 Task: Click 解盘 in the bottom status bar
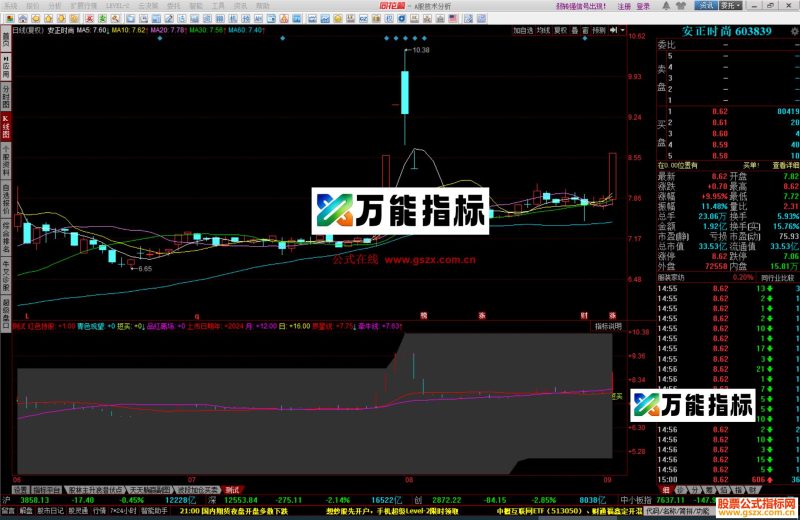click(x=26, y=510)
